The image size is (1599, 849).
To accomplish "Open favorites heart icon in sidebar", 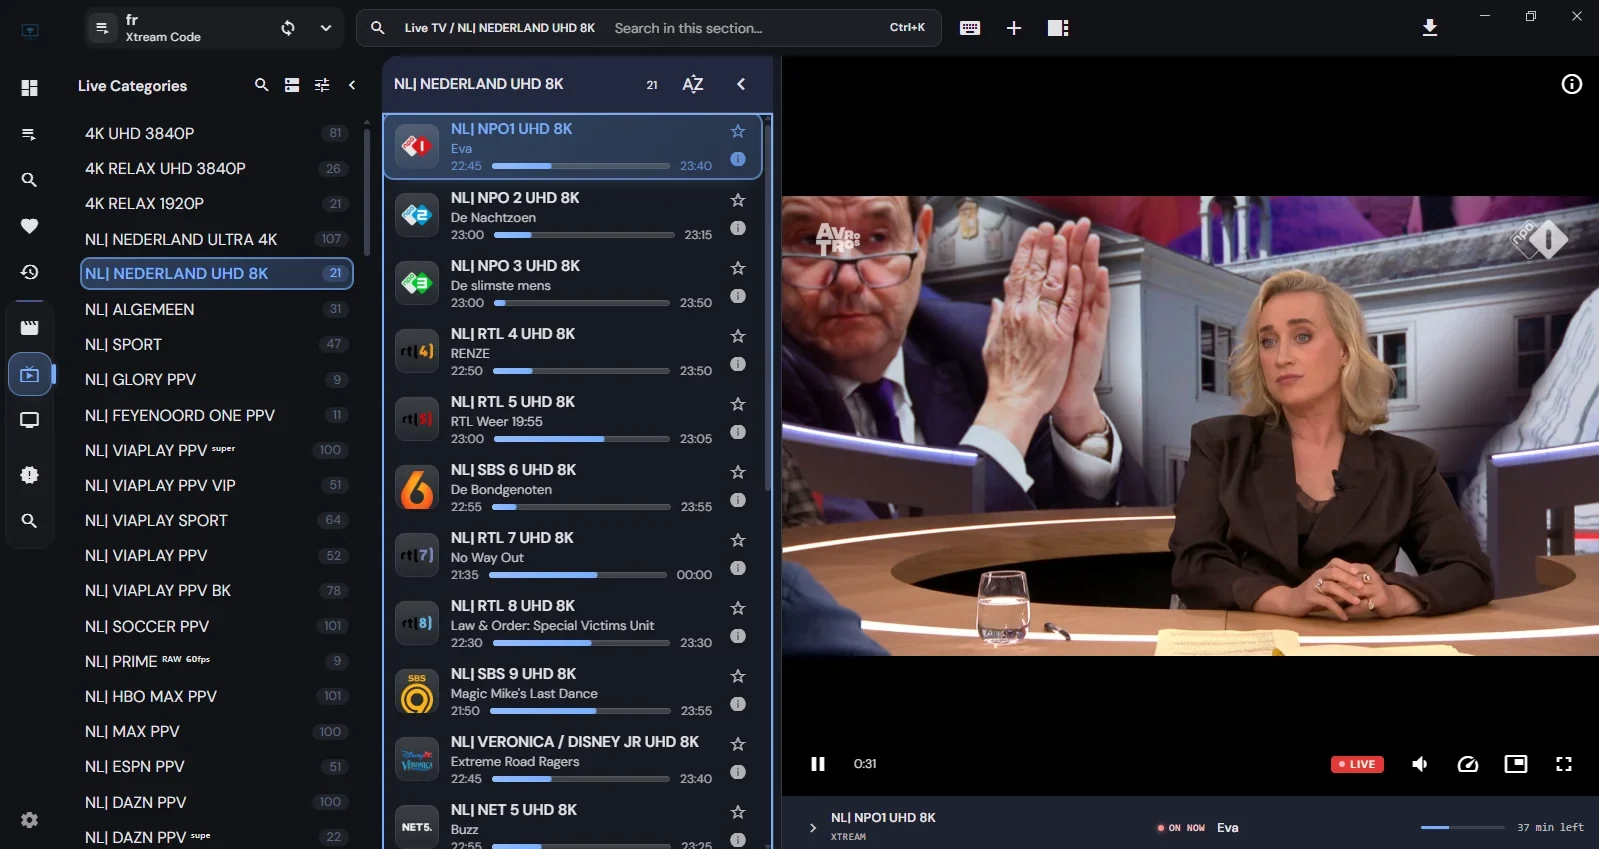I will pyautogui.click(x=29, y=226).
